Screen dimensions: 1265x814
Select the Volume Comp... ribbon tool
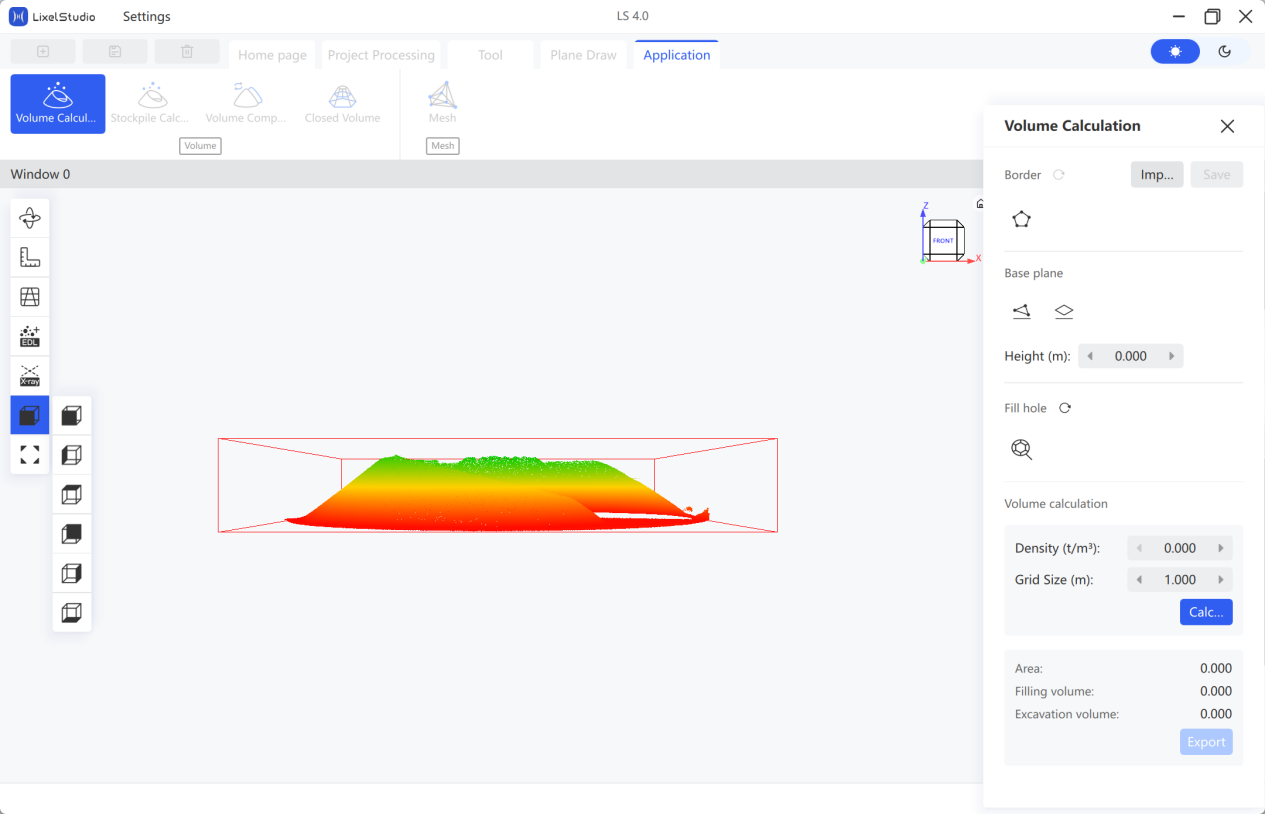pyautogui.click(x=246, y=104)
